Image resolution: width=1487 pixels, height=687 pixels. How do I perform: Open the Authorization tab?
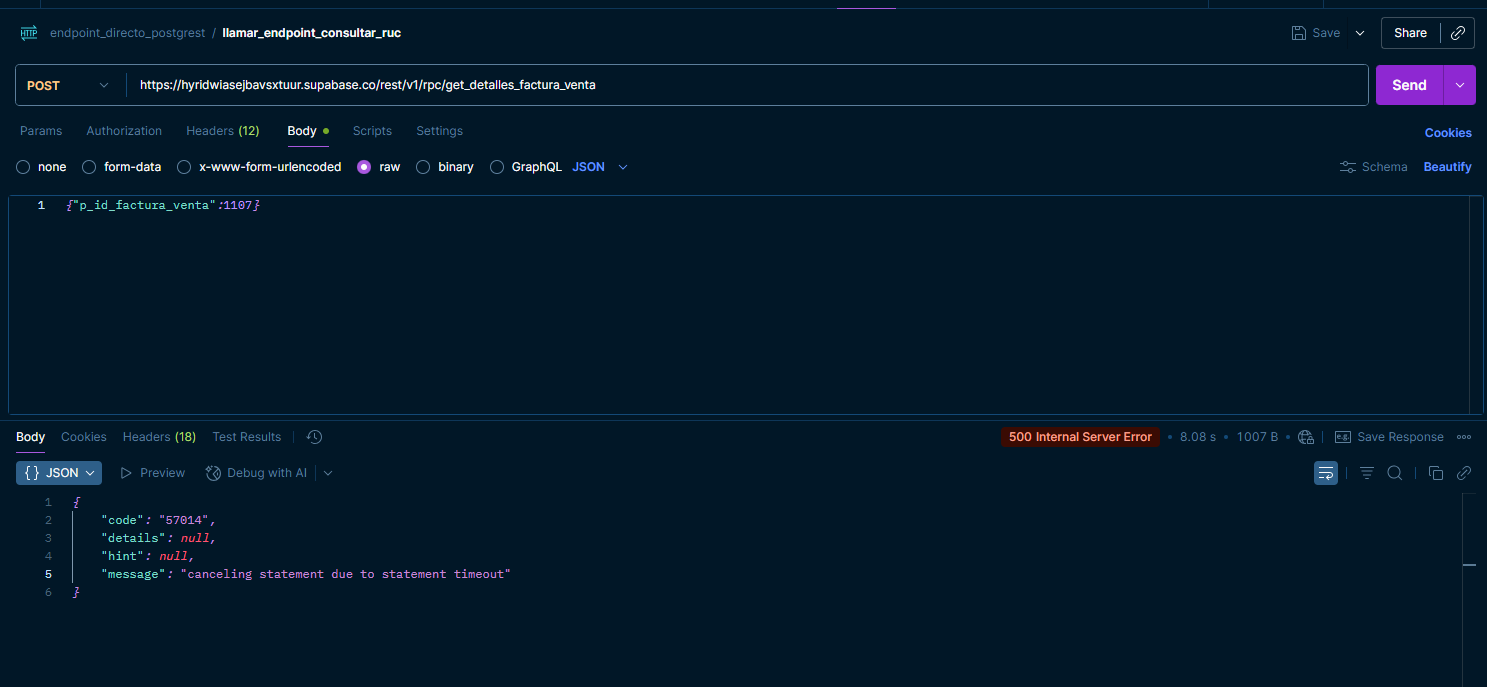124,131
